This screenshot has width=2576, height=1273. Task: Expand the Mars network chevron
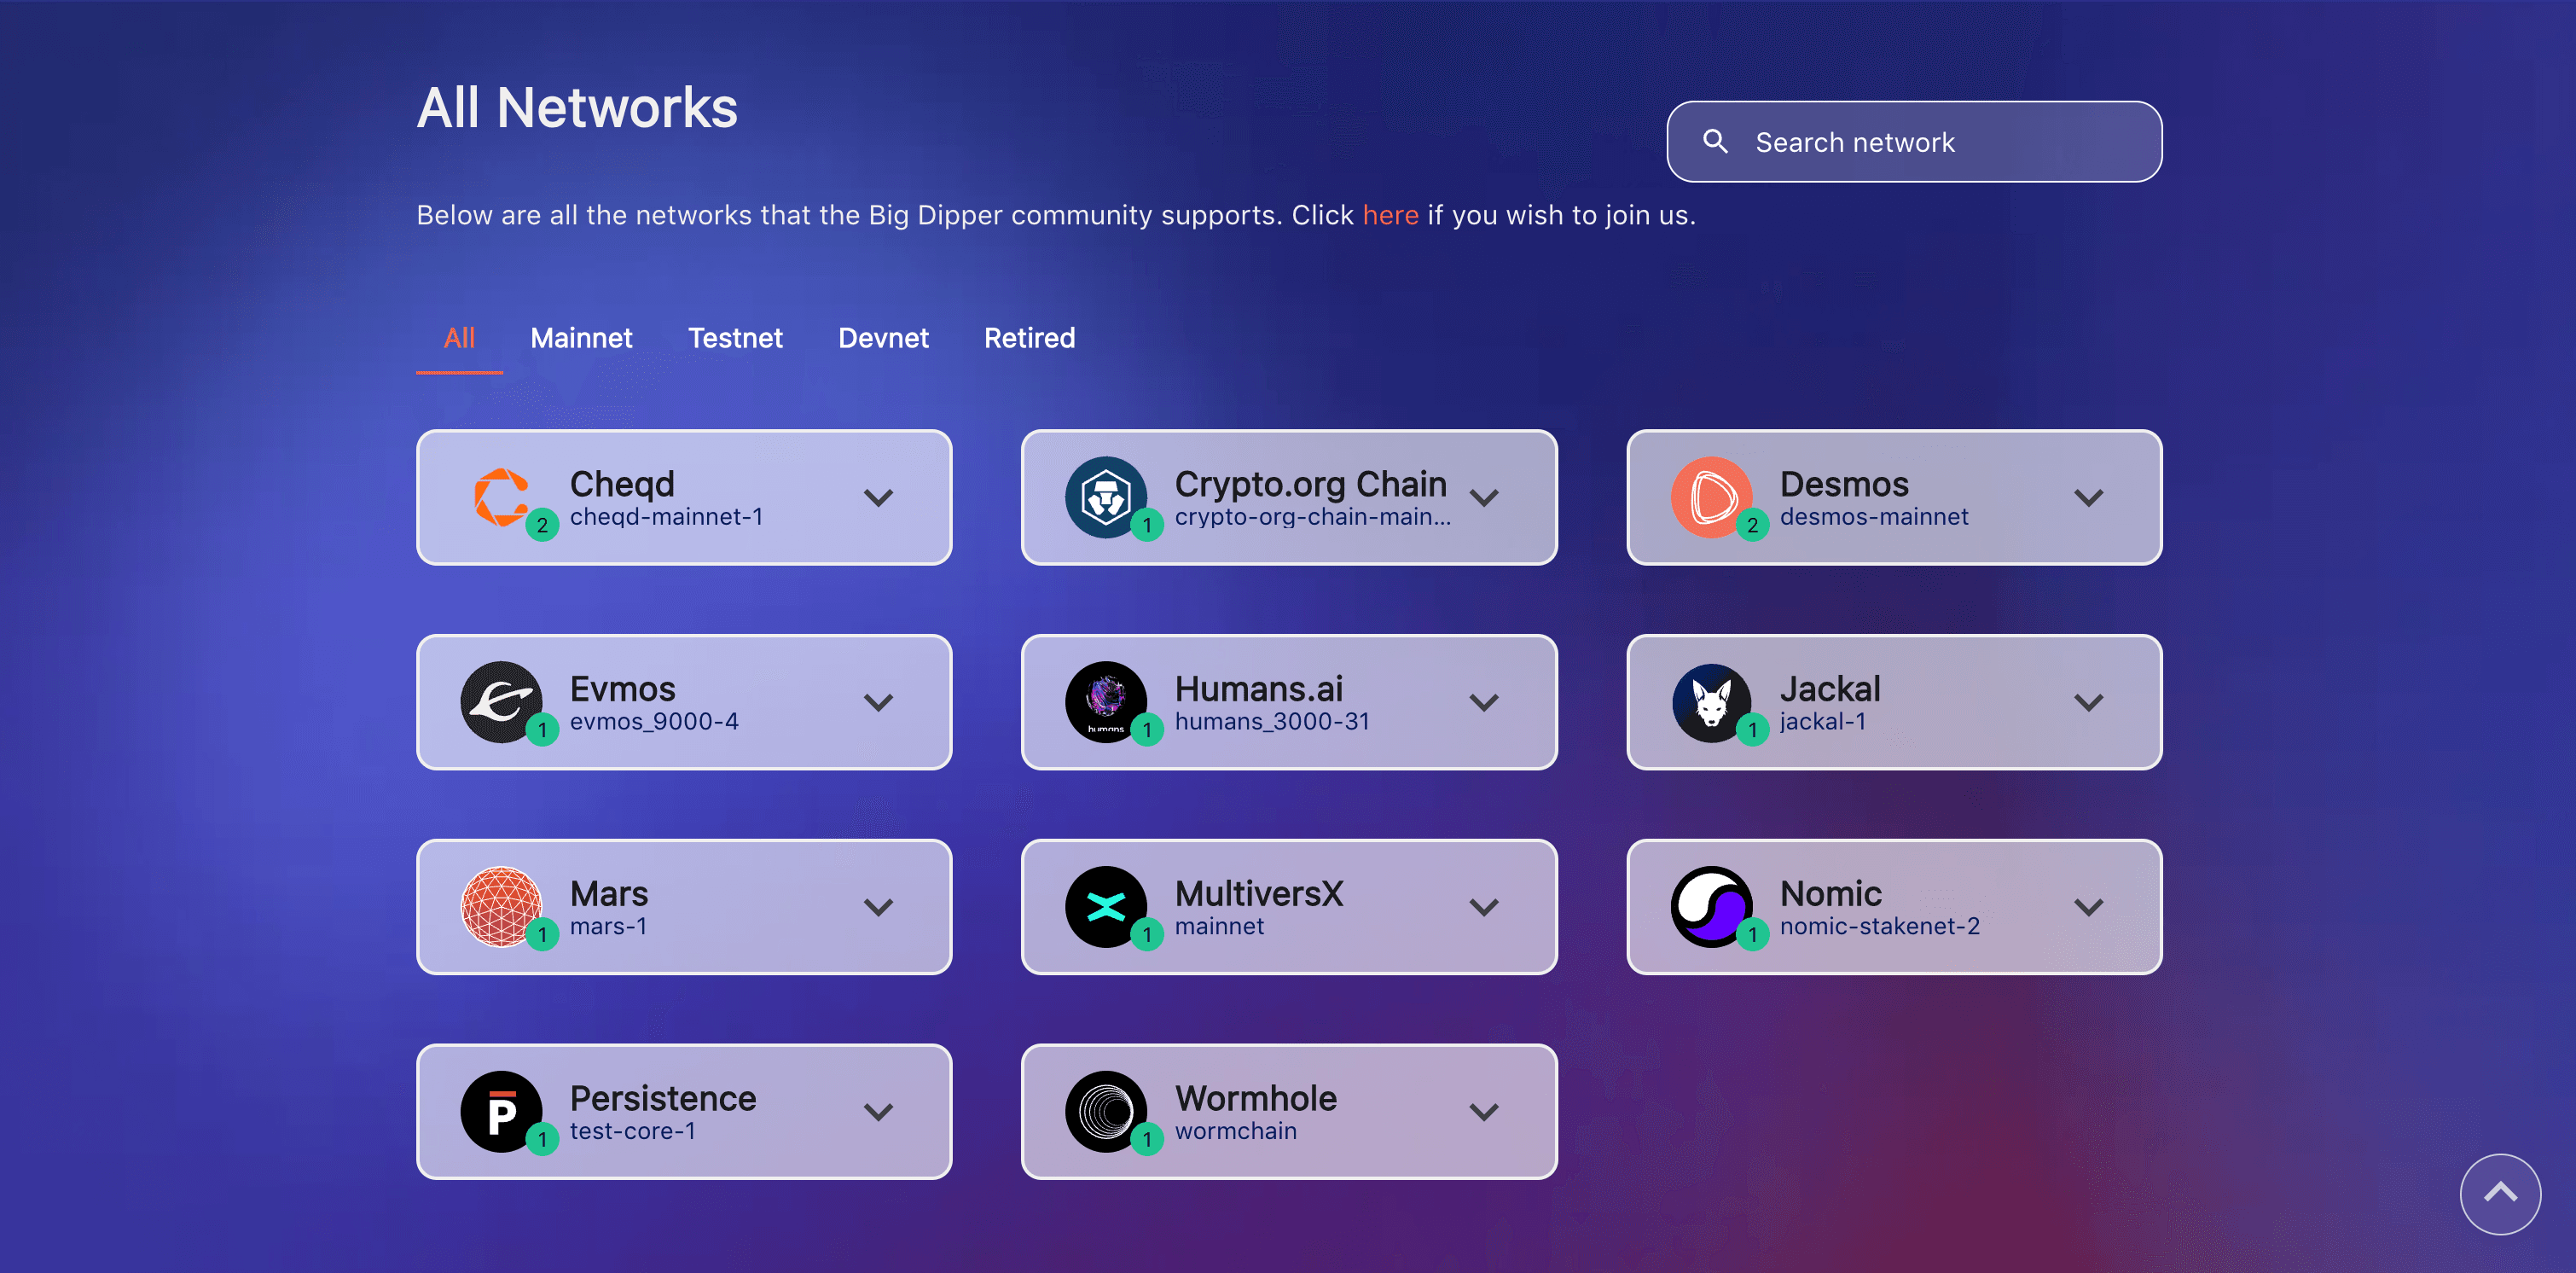point(878,908)
